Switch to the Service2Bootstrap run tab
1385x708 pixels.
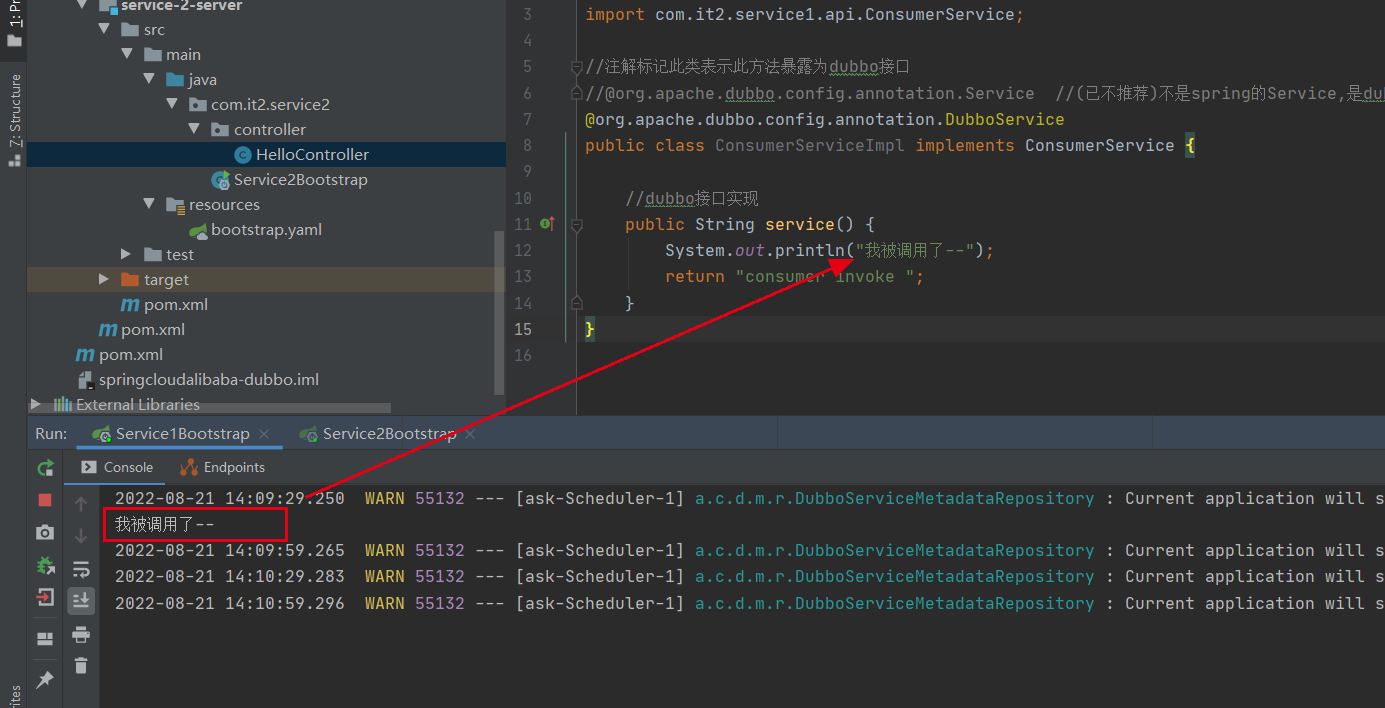click(389, 434)
